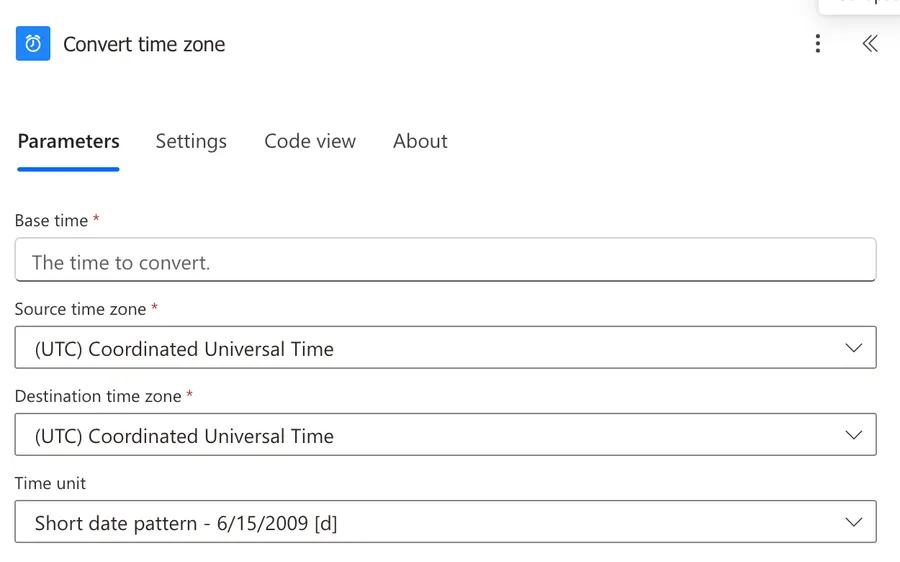900x562 pixels.
Task: Click the Source time zone label
Action: tap(80, 309)
